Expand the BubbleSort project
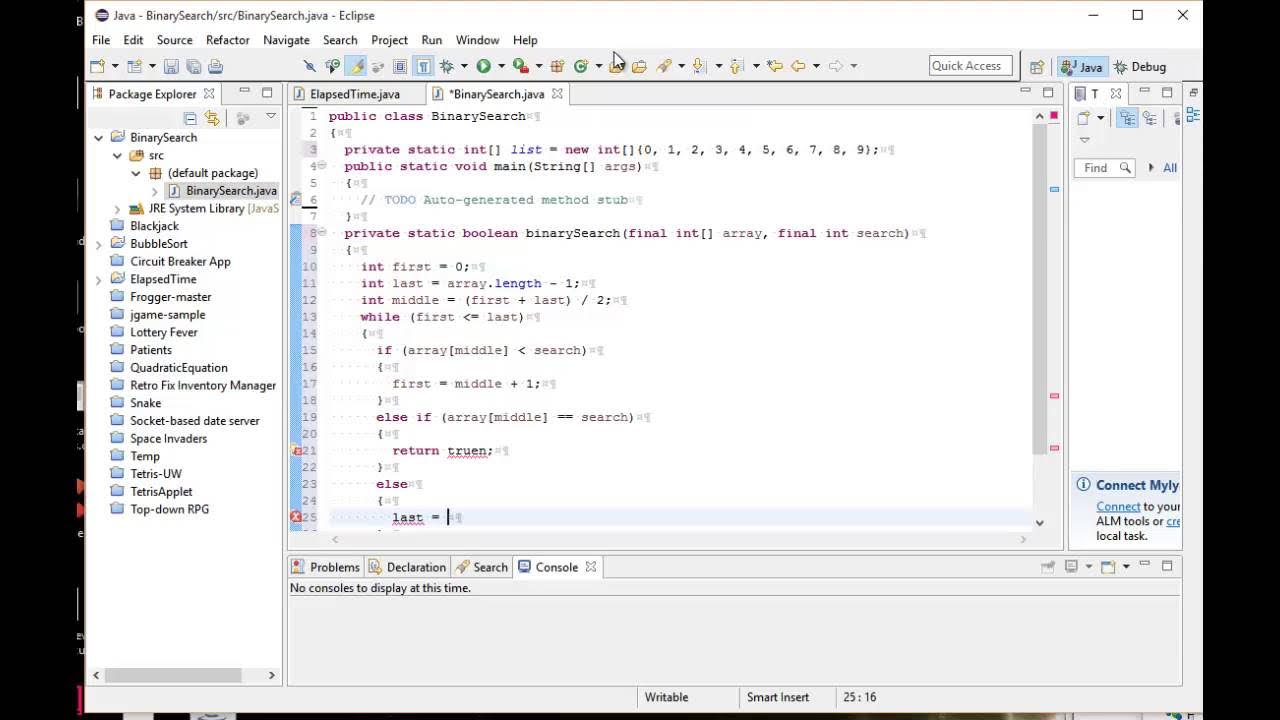The image size is (1280, 720). pos(98,244)
